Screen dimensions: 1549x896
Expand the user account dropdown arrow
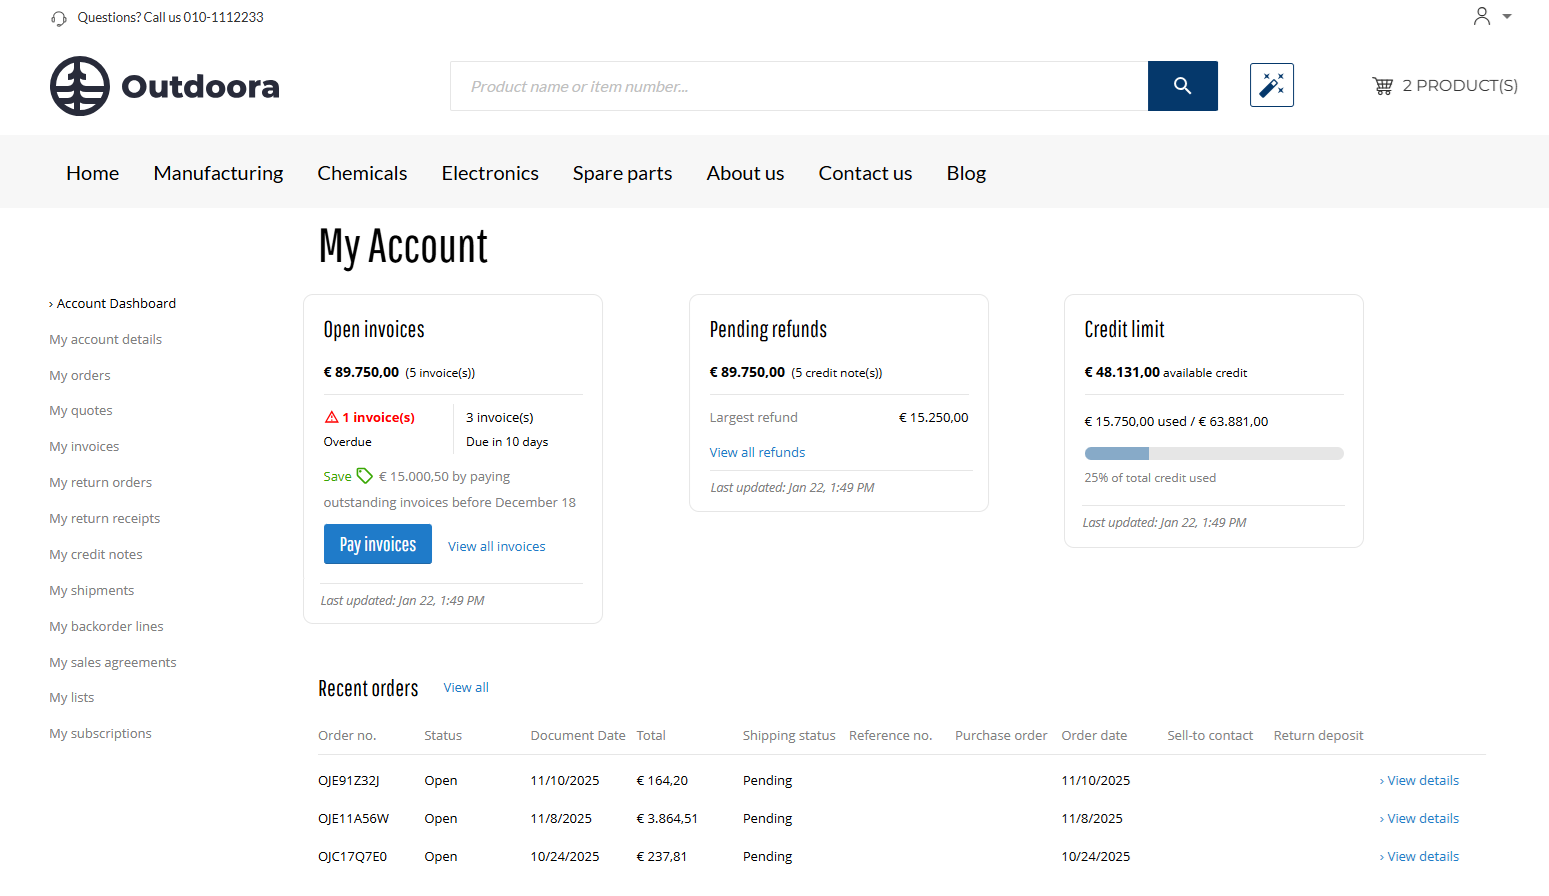(1507, 16)
